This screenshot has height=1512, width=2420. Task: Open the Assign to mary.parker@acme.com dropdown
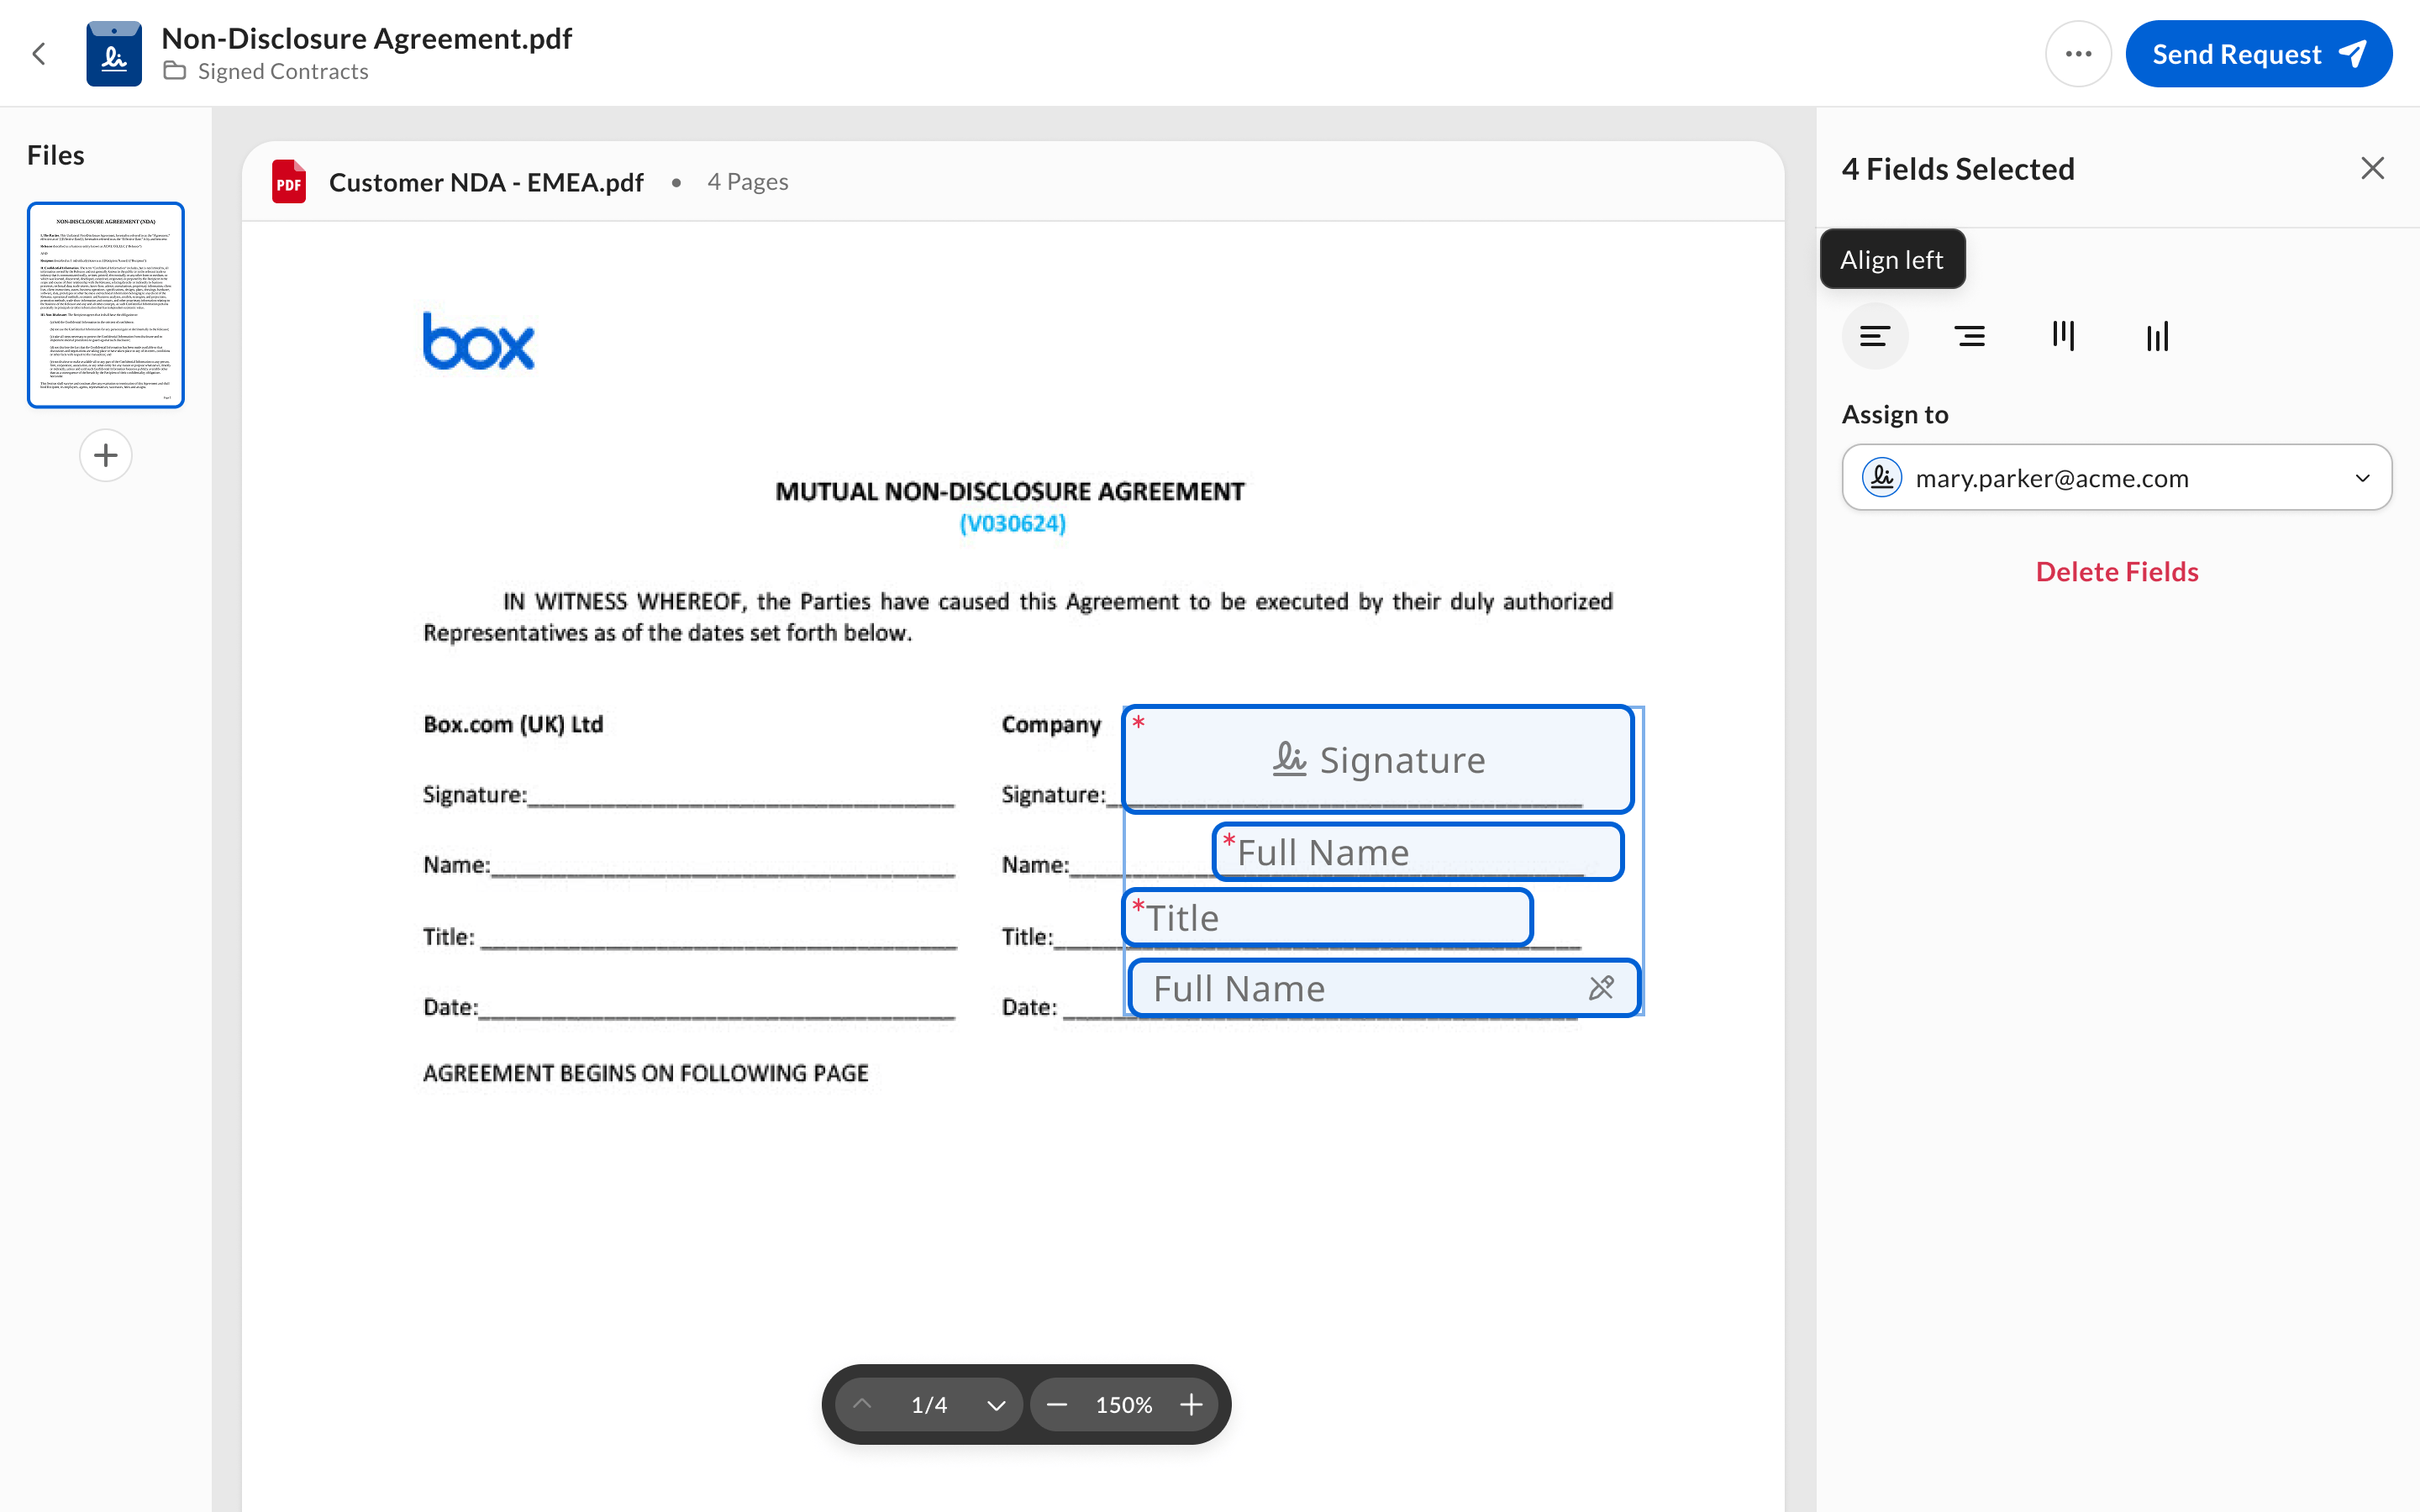pyautogui.click(x=2117, y=478)
